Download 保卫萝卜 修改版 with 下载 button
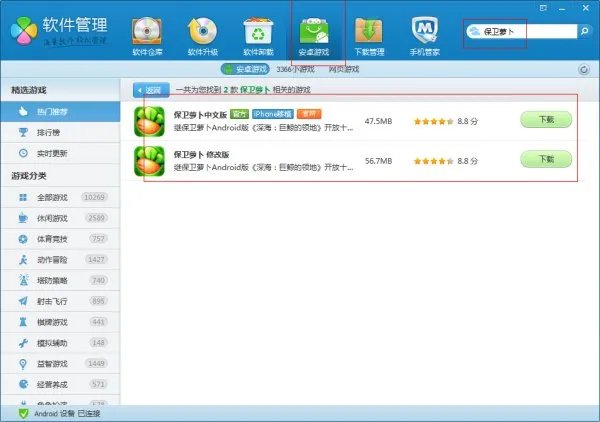 (546, 159)
